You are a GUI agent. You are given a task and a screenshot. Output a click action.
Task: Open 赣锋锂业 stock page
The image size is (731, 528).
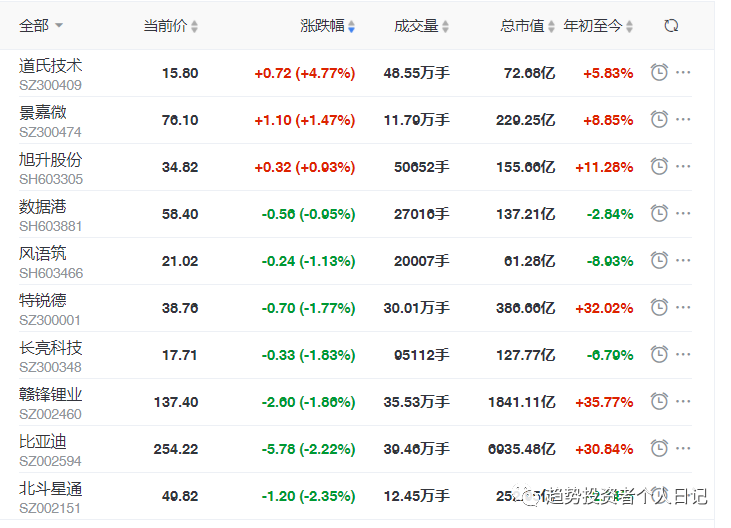pyautogui.click(x=50, y=394)
